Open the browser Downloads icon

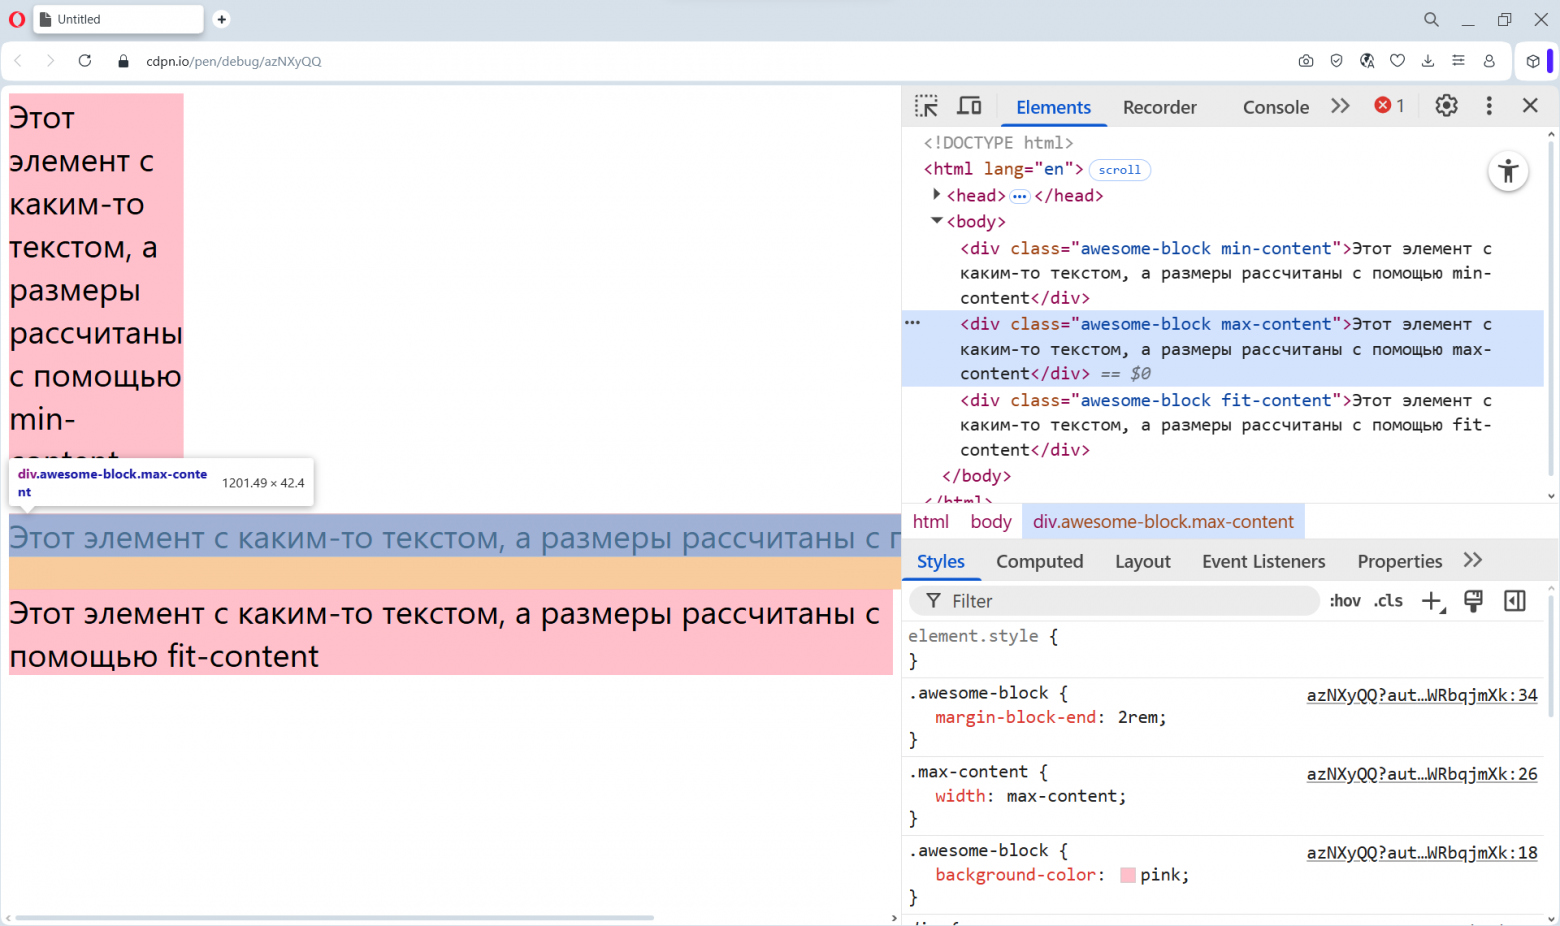click(1428, 61)
